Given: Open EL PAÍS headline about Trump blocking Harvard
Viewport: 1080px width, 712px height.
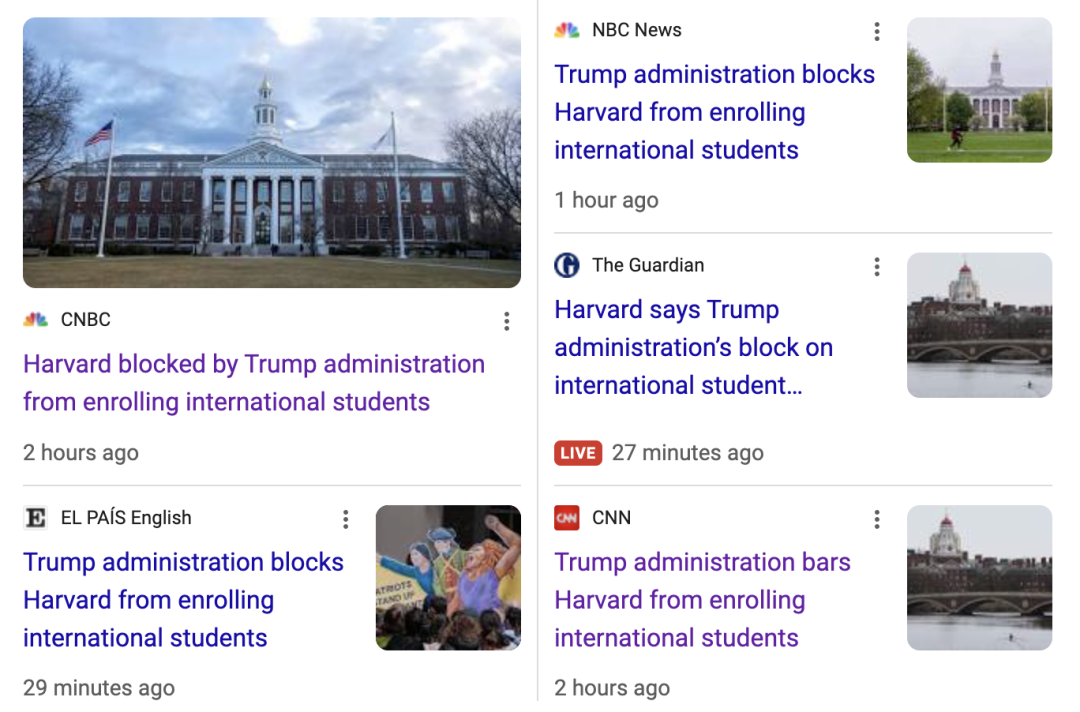Looking at the screenshot, I should [x=183, y=600].
